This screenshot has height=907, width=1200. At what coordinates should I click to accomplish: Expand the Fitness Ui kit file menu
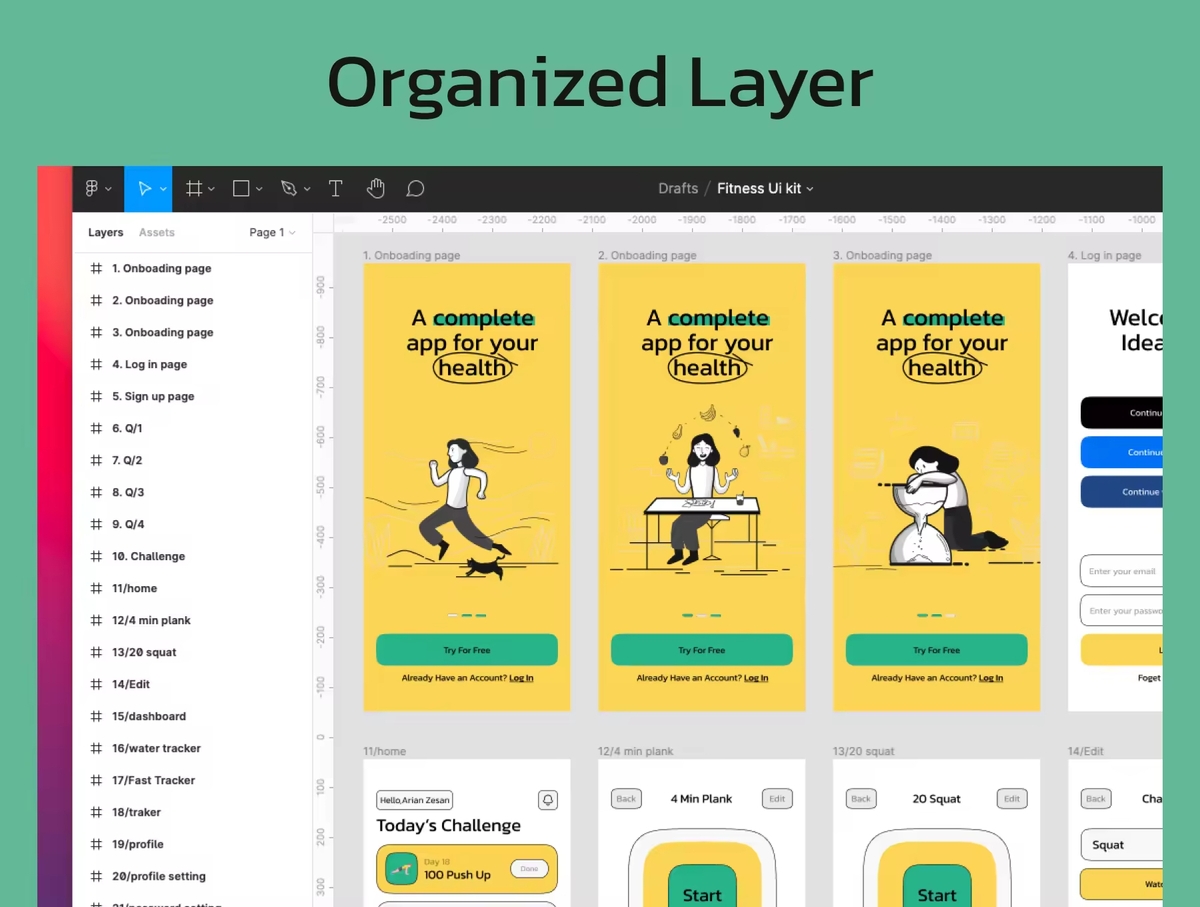765,189
